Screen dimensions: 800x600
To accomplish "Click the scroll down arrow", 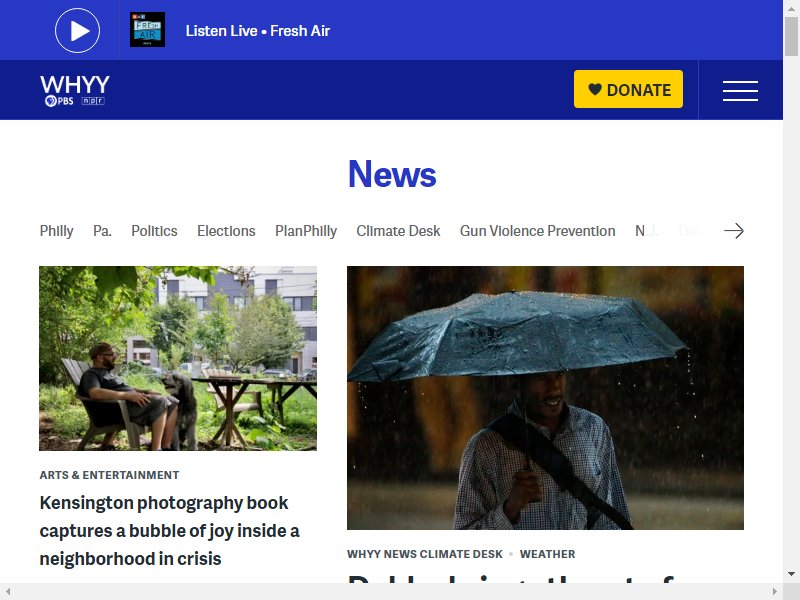I will [x=791, y=574].
